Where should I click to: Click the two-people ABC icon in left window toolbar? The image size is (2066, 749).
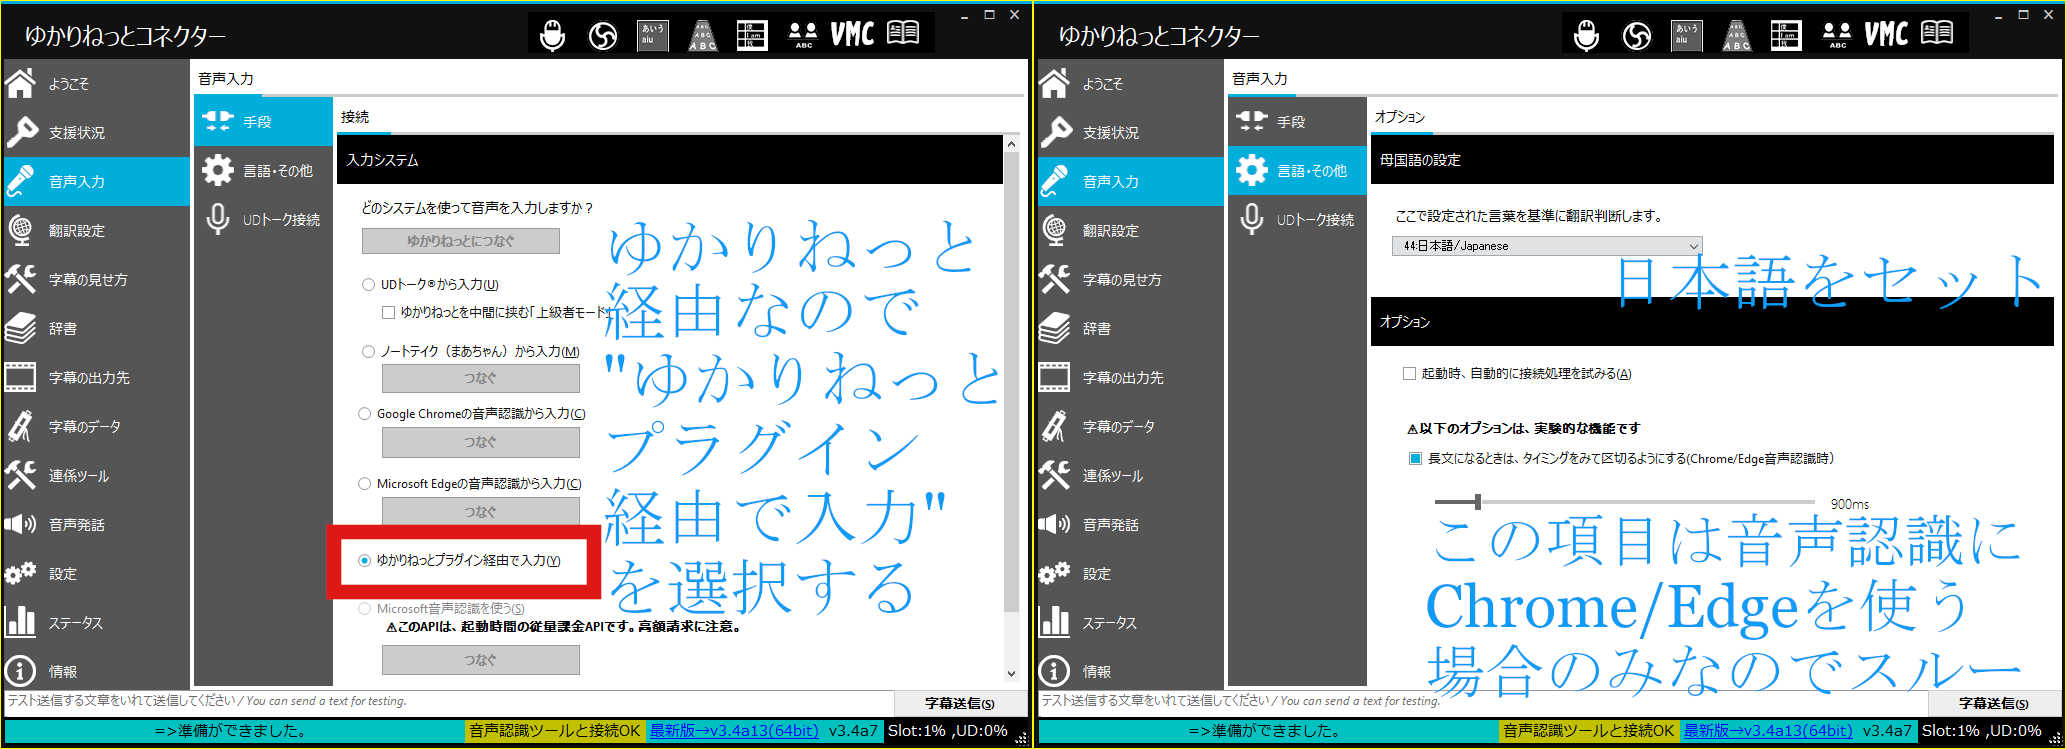coord(803,36)
